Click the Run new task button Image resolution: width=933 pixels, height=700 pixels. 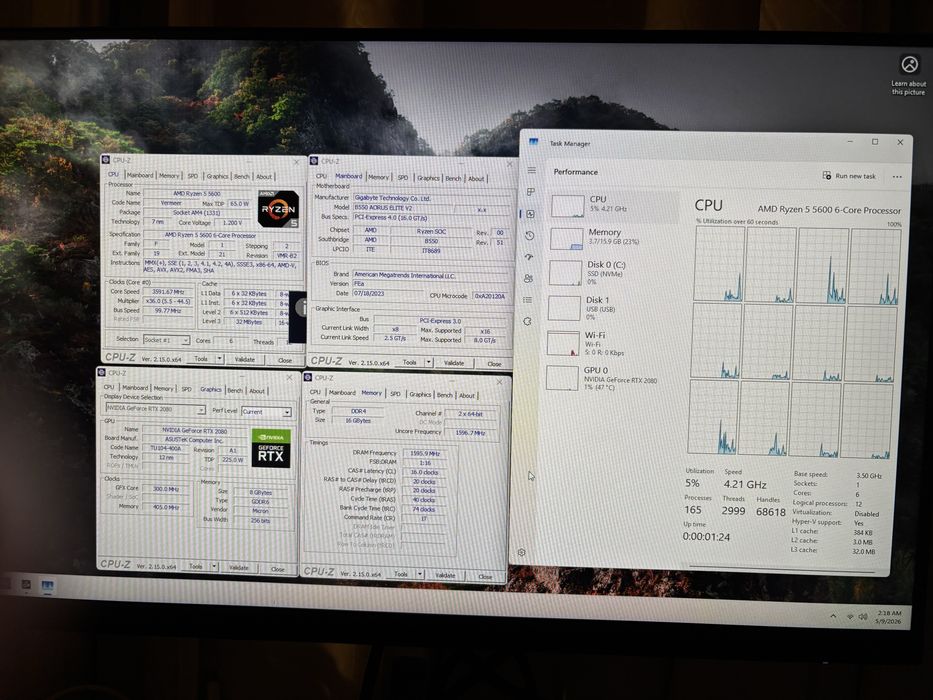[x=850, y=176]
